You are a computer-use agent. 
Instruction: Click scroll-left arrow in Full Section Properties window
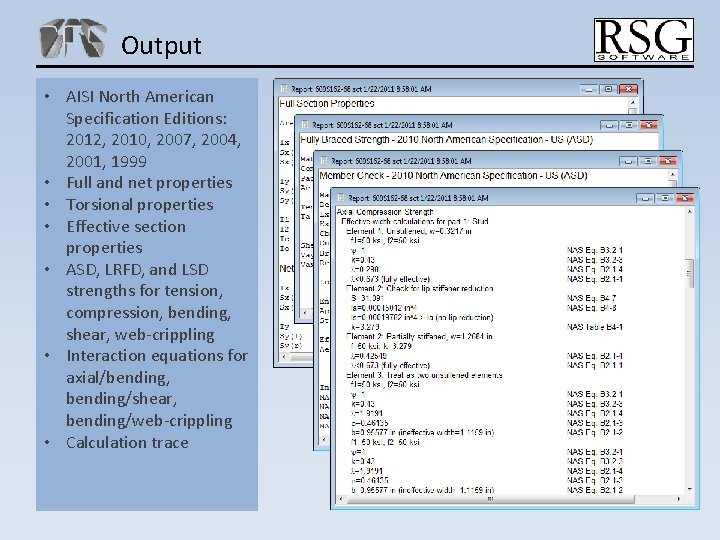[284, 357]
